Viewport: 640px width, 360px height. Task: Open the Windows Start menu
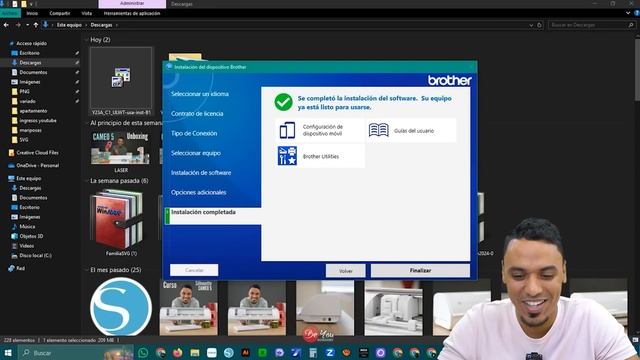pos(8,353)
